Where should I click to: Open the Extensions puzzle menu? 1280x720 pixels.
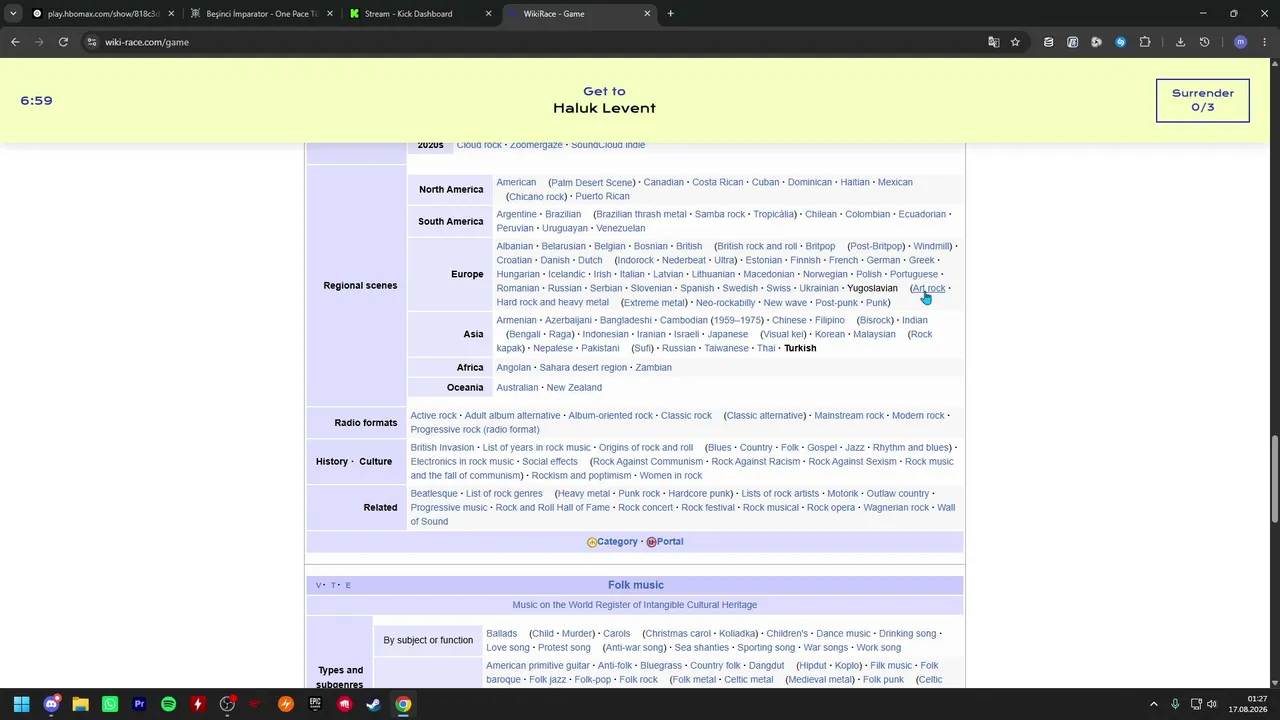[x=1145, y=42]
